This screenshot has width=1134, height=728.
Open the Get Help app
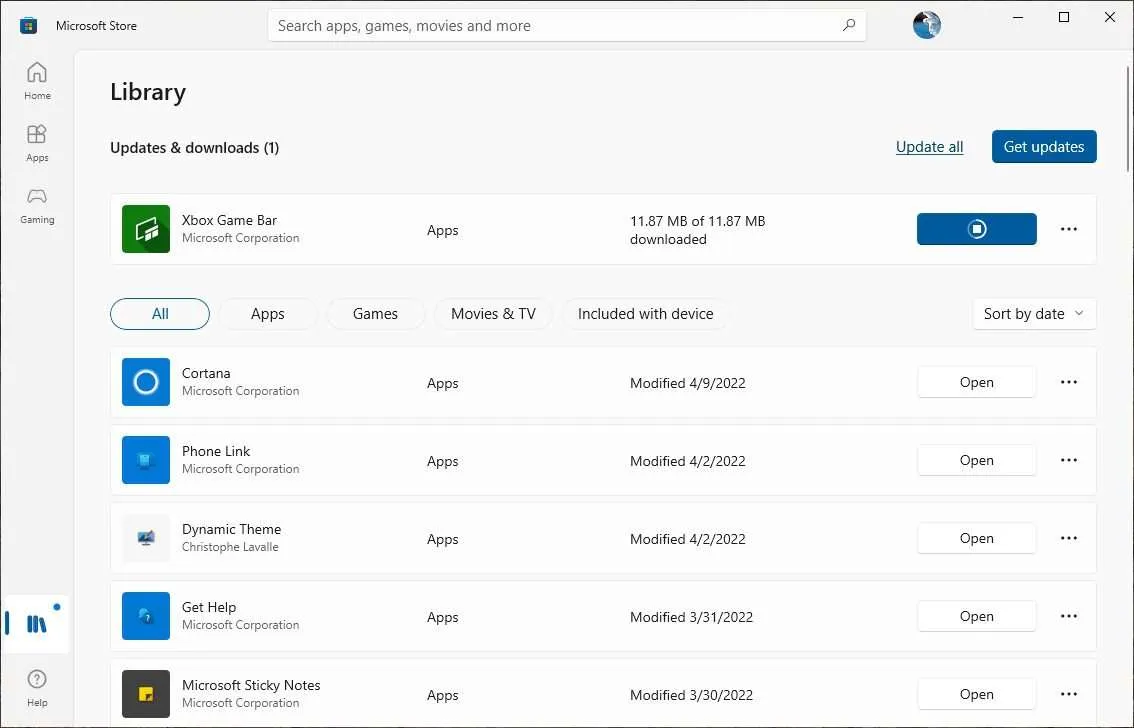click(976, 617)
